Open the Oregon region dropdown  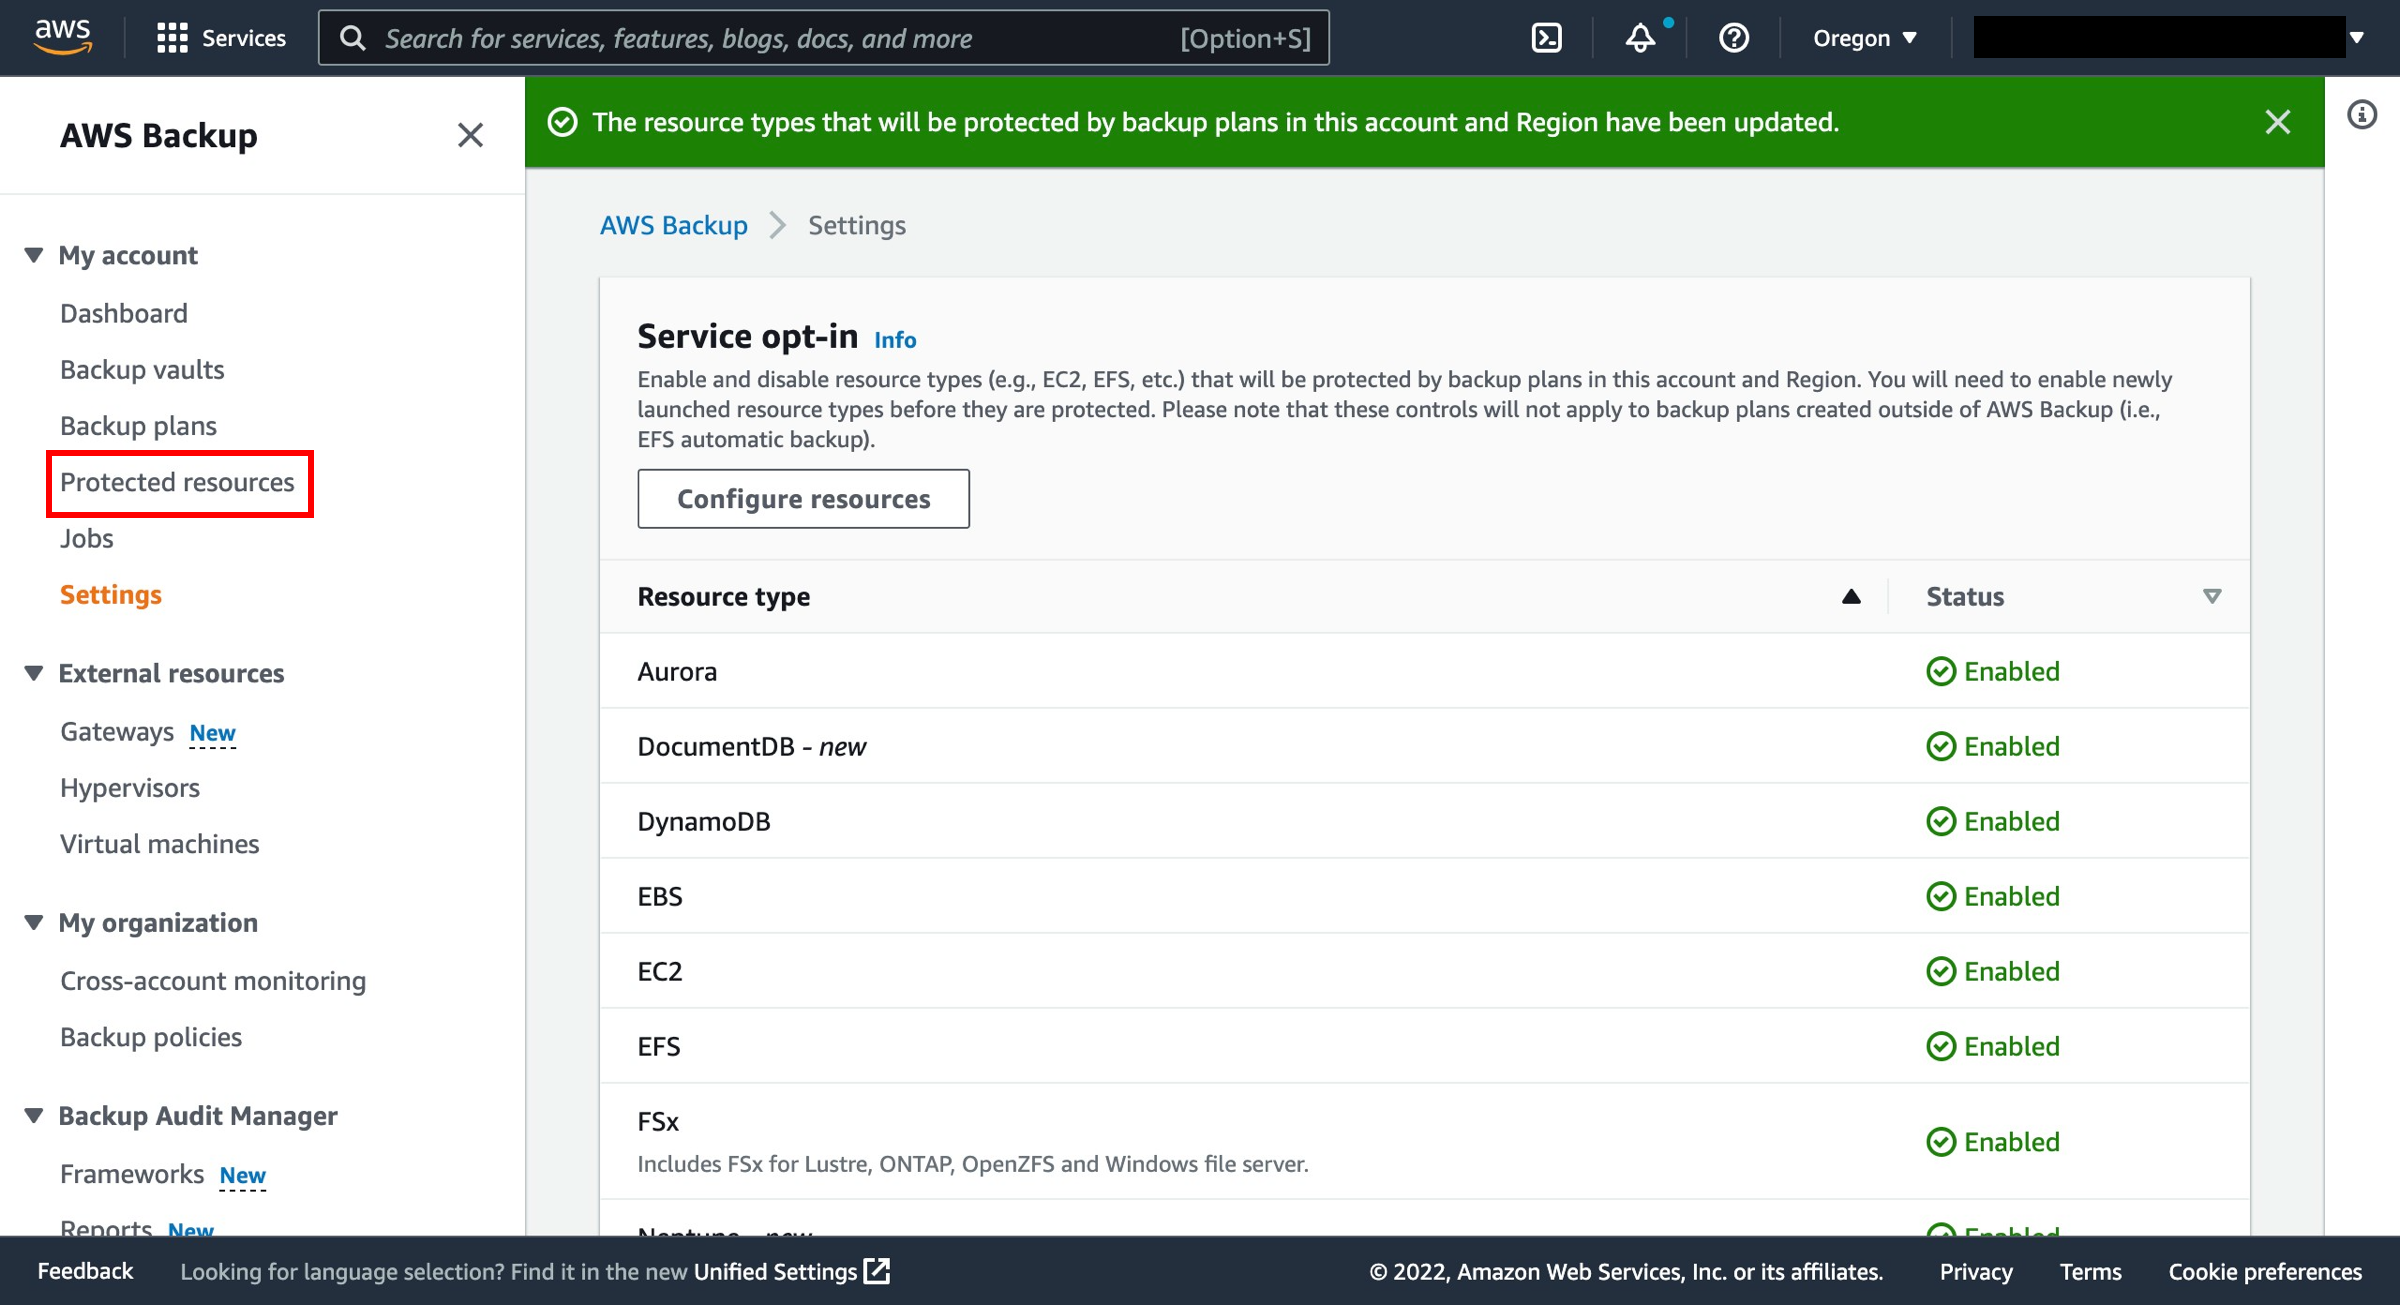coord(1865,38)
